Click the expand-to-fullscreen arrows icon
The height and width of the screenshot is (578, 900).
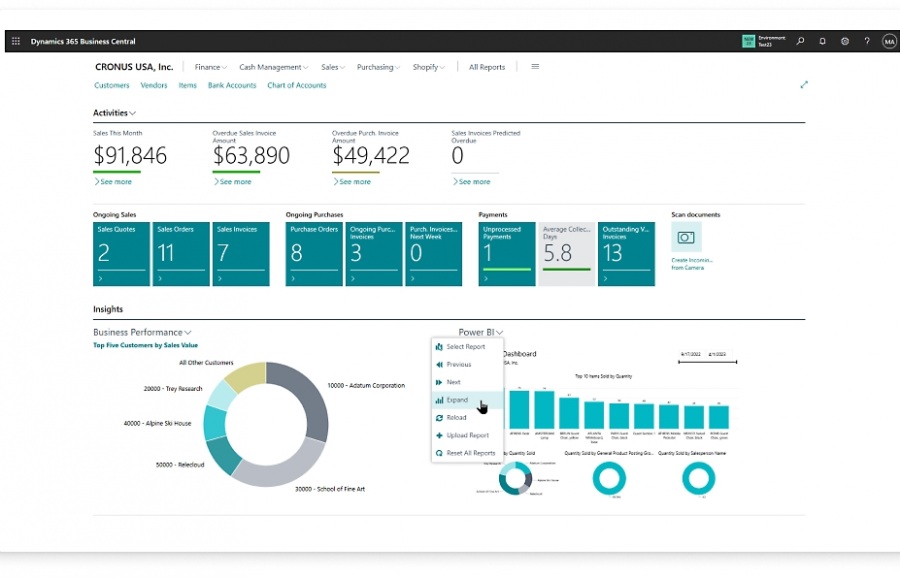pyautogui.click(x=805, y=85)
